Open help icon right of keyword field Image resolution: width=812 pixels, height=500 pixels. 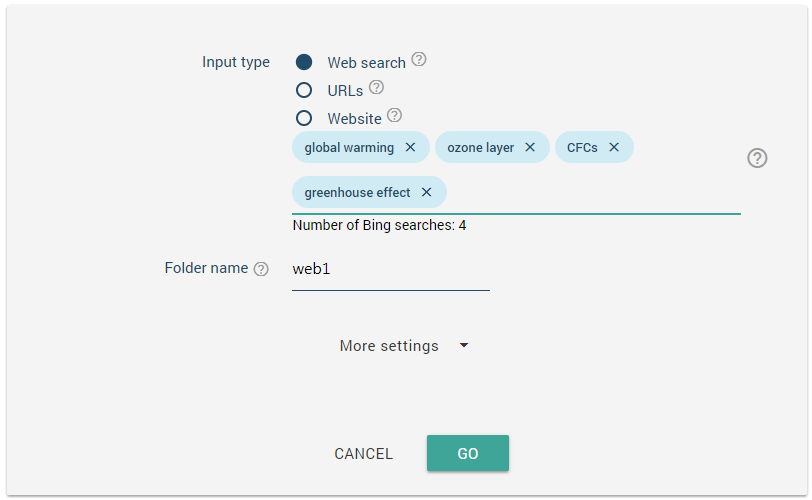click(757, 158)
